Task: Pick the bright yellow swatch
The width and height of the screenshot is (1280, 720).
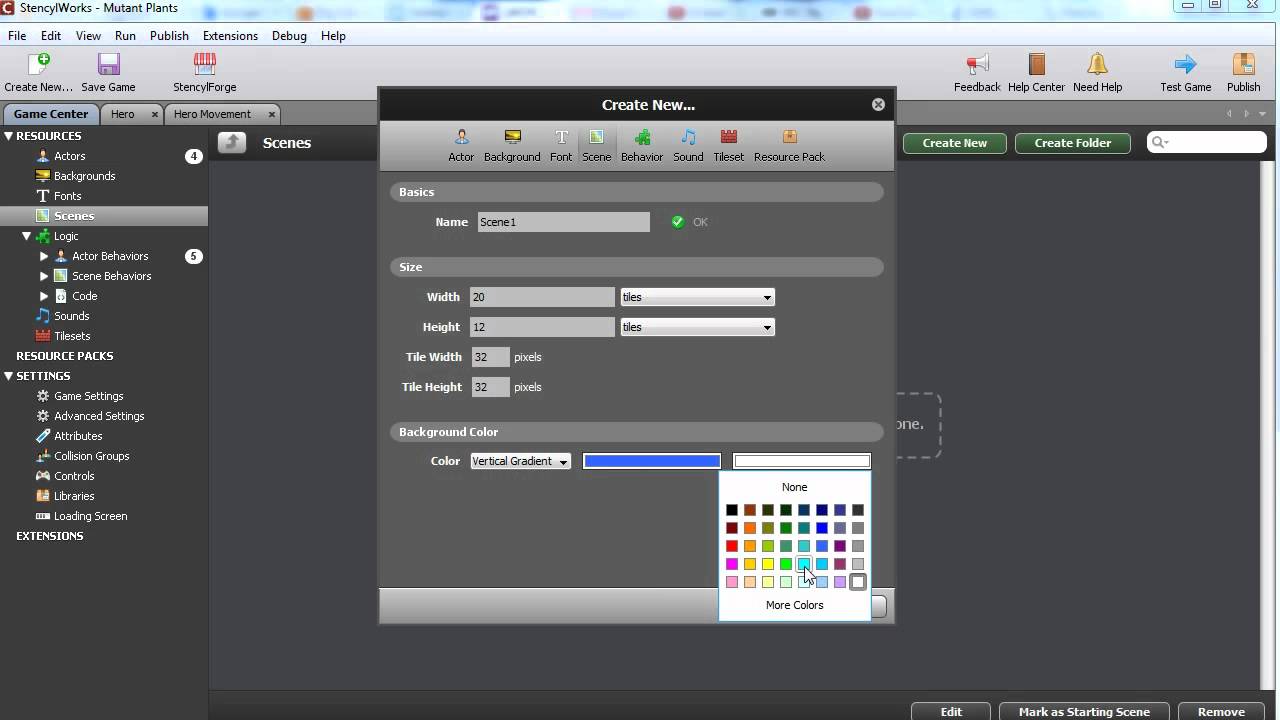Action: 768,564
